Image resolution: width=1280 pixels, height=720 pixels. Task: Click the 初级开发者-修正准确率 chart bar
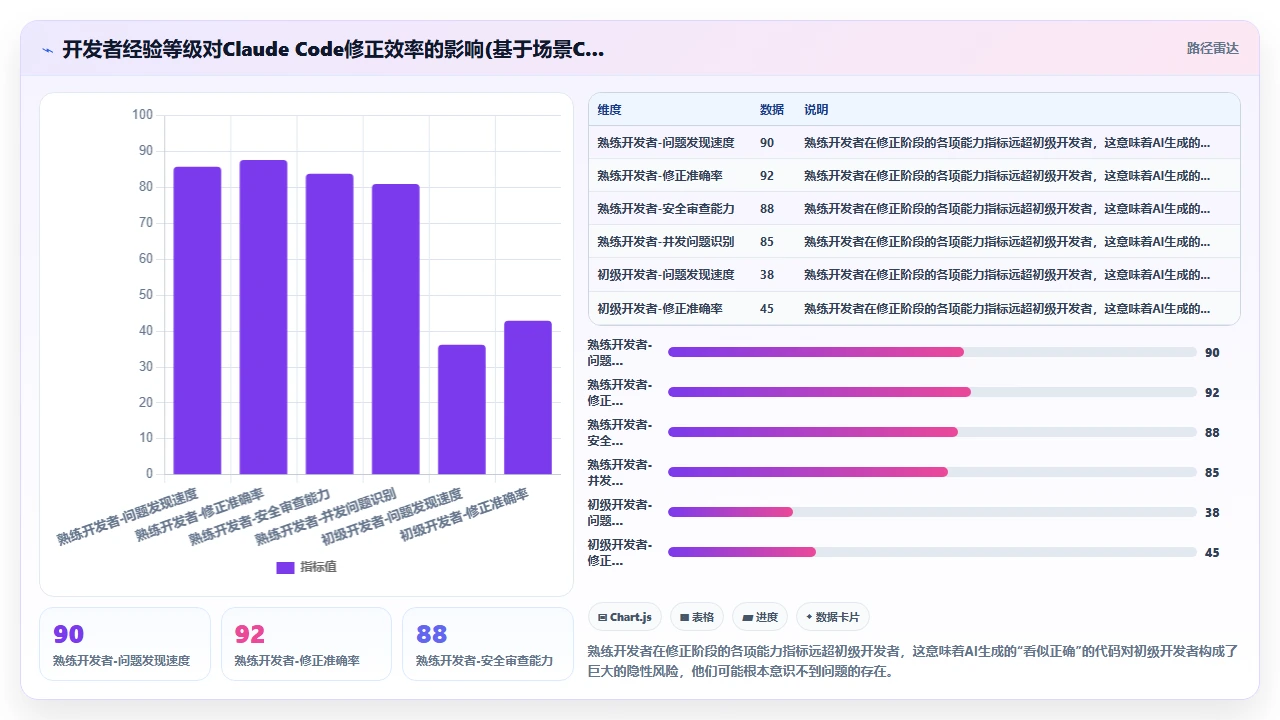tap(528, 397)
